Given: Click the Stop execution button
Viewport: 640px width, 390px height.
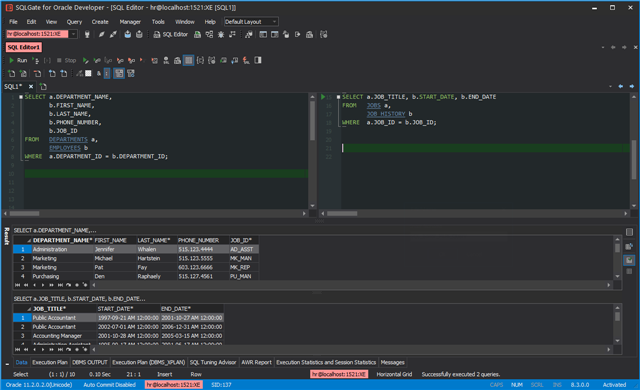Looking at the screenshot, I should (x=66, y=60).
